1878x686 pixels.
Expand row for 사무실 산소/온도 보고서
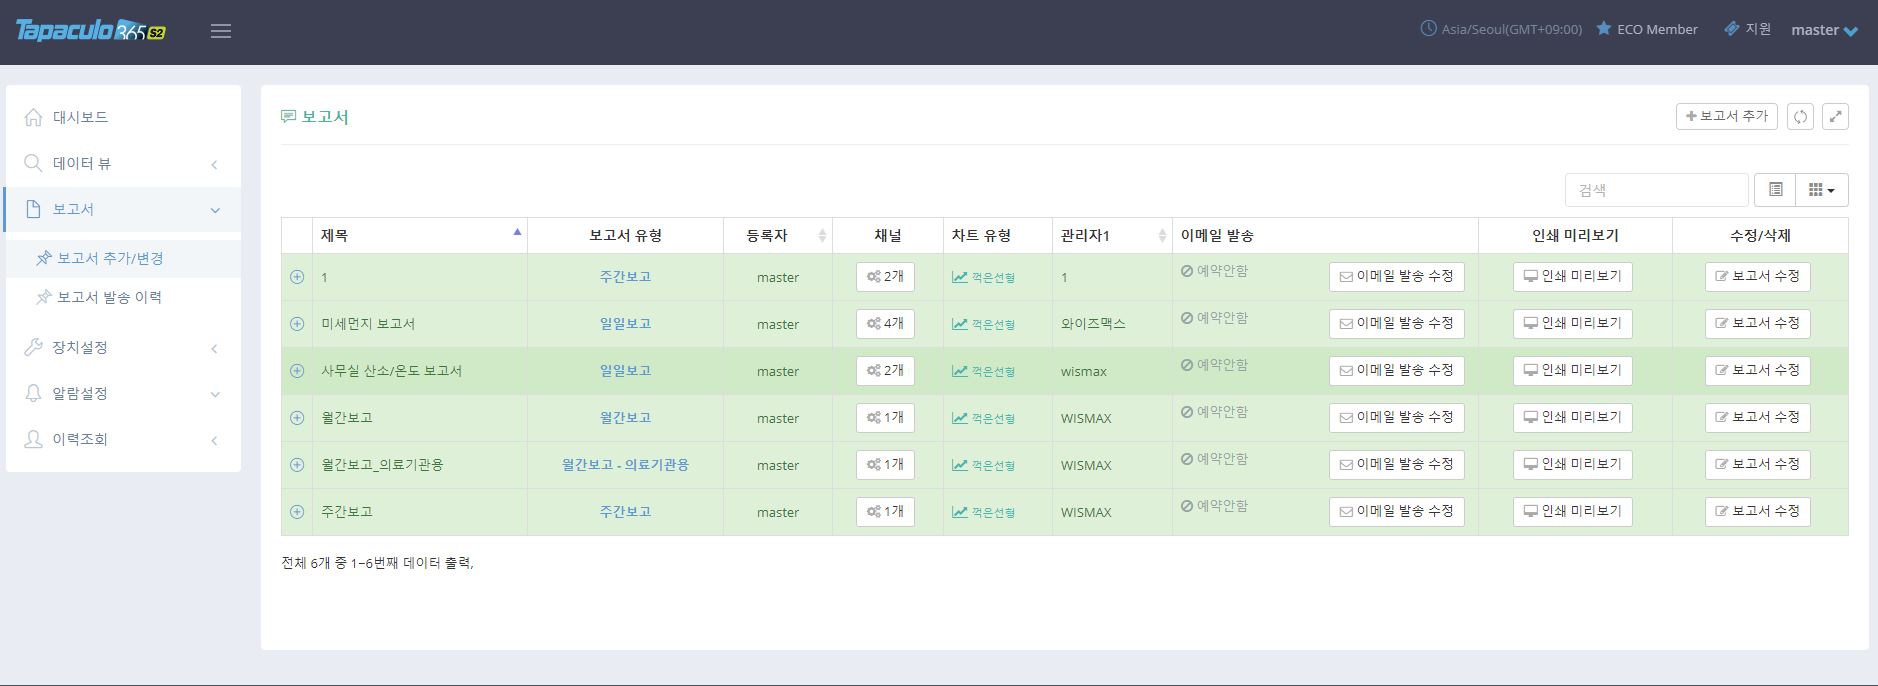pyautogui.click(x=297, y=371)
